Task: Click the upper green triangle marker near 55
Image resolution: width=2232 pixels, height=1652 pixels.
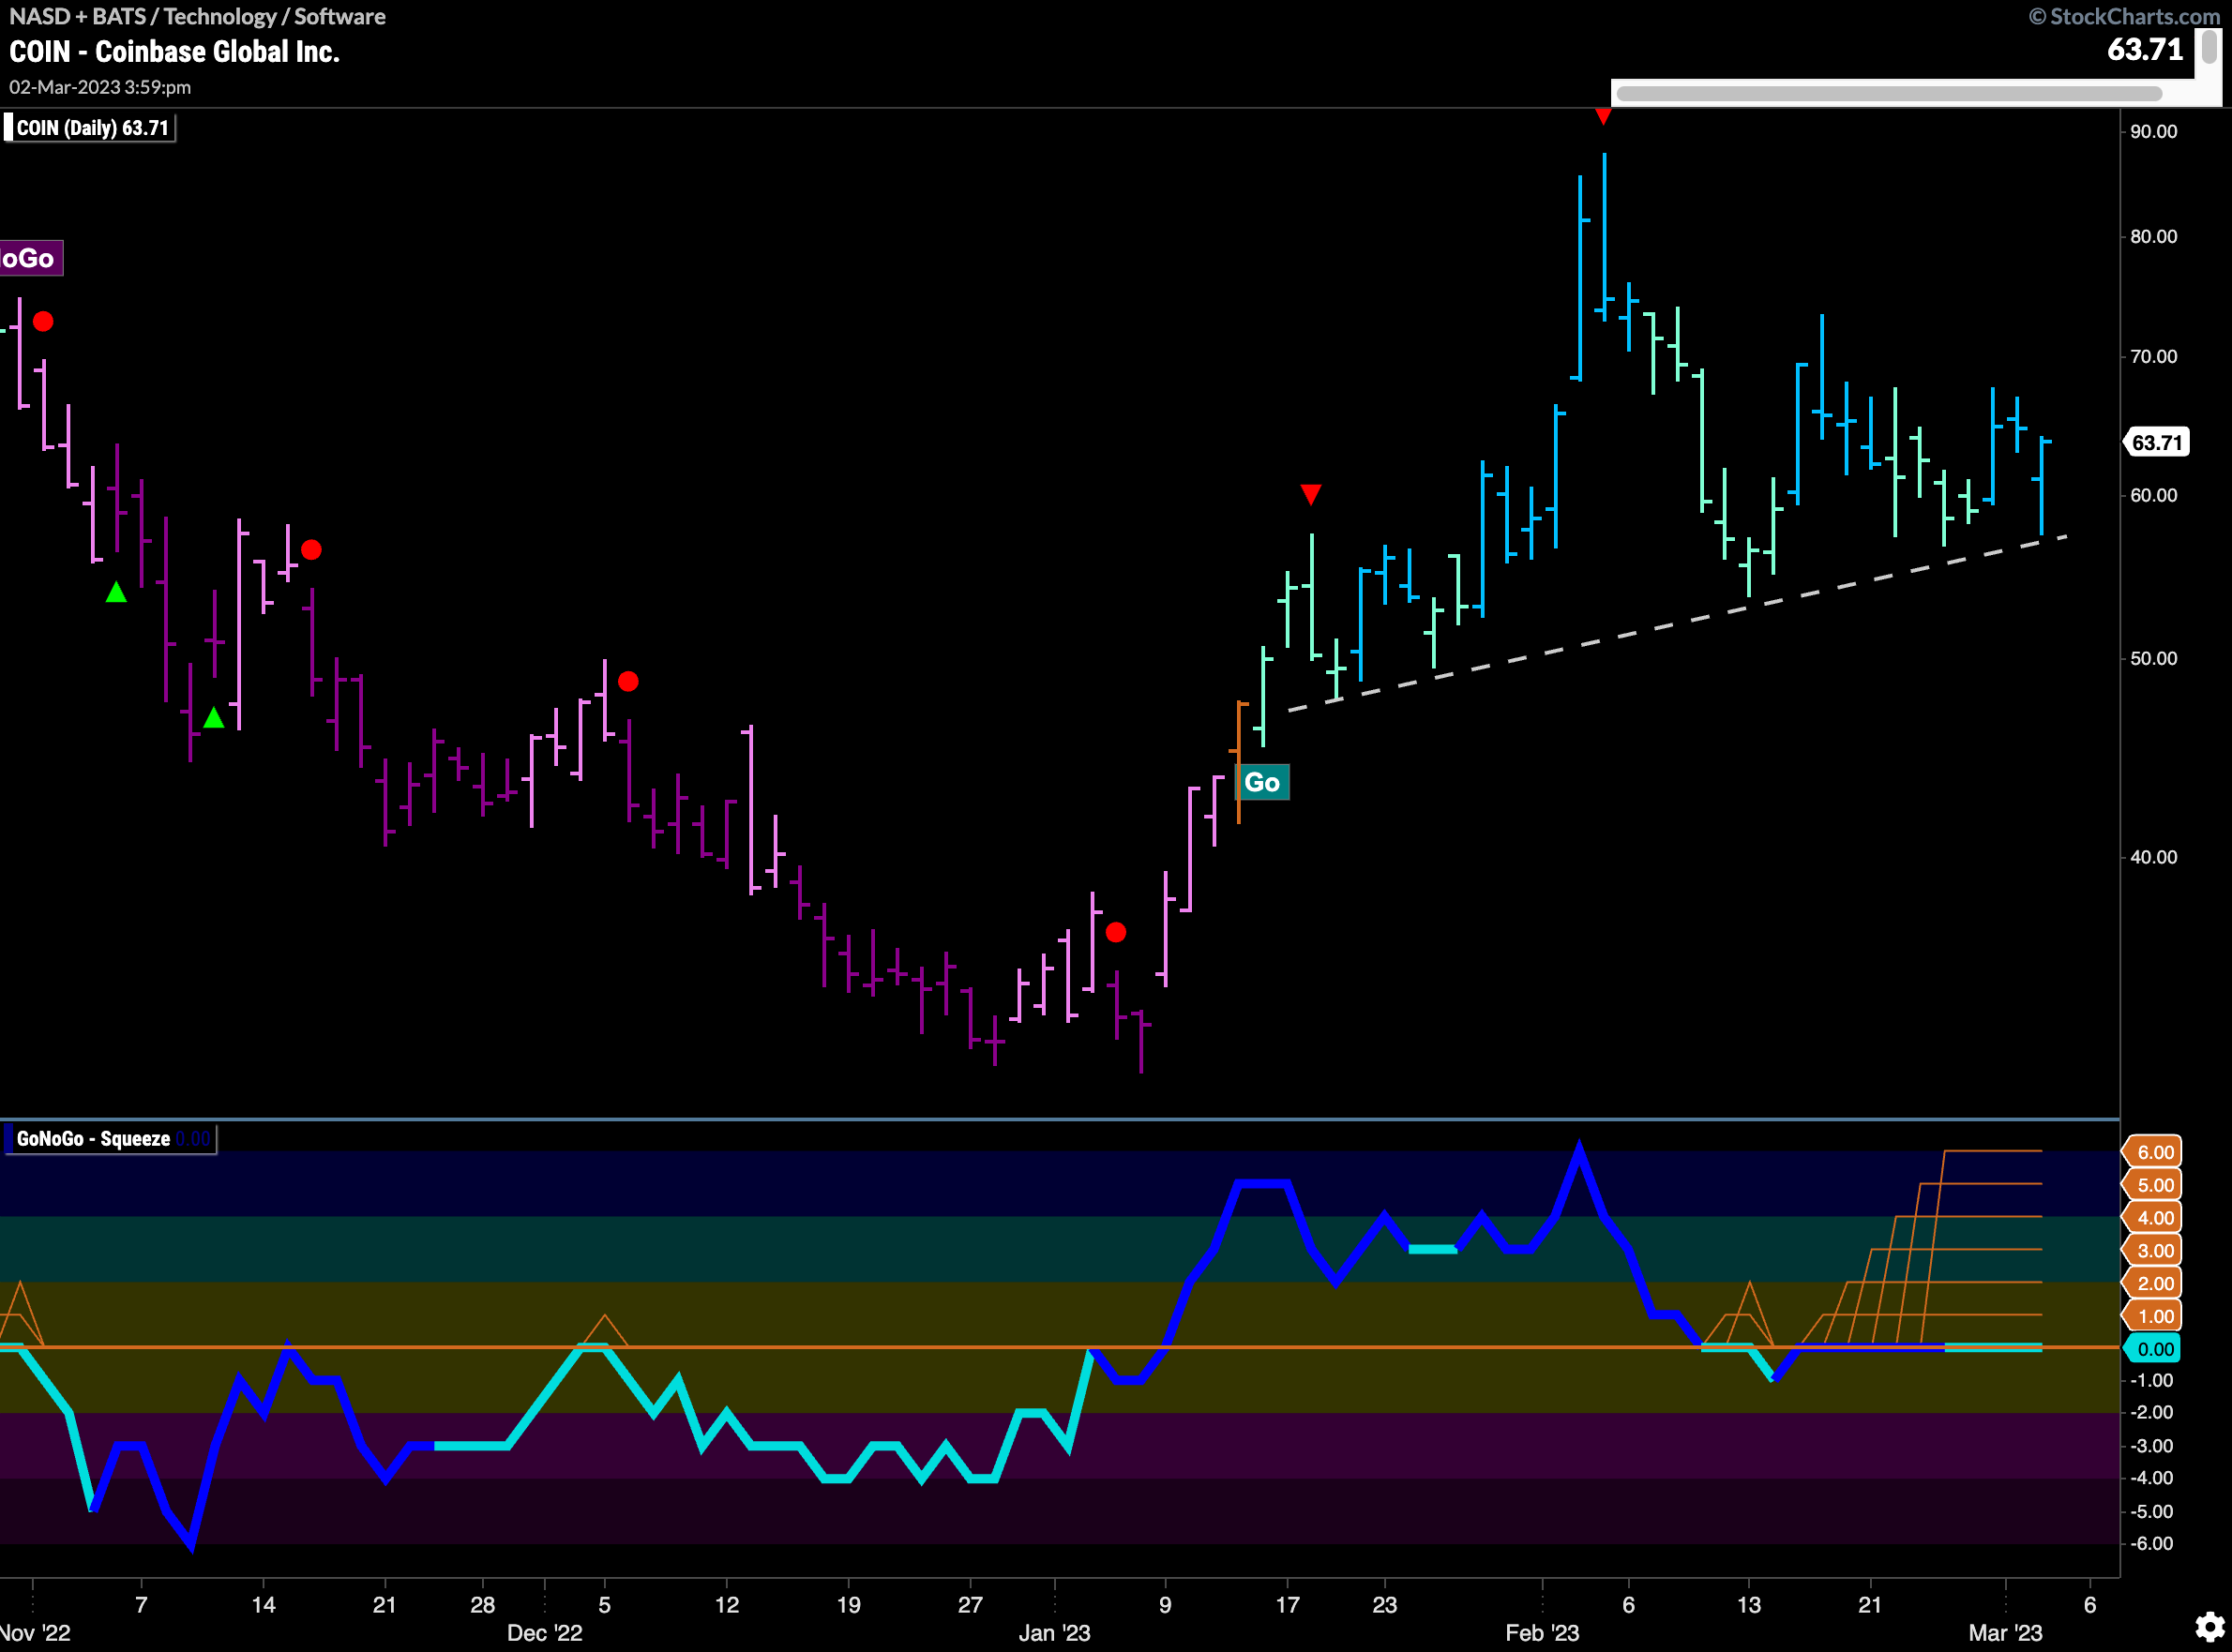Action: pyautogui.click(x=116, y=592)
